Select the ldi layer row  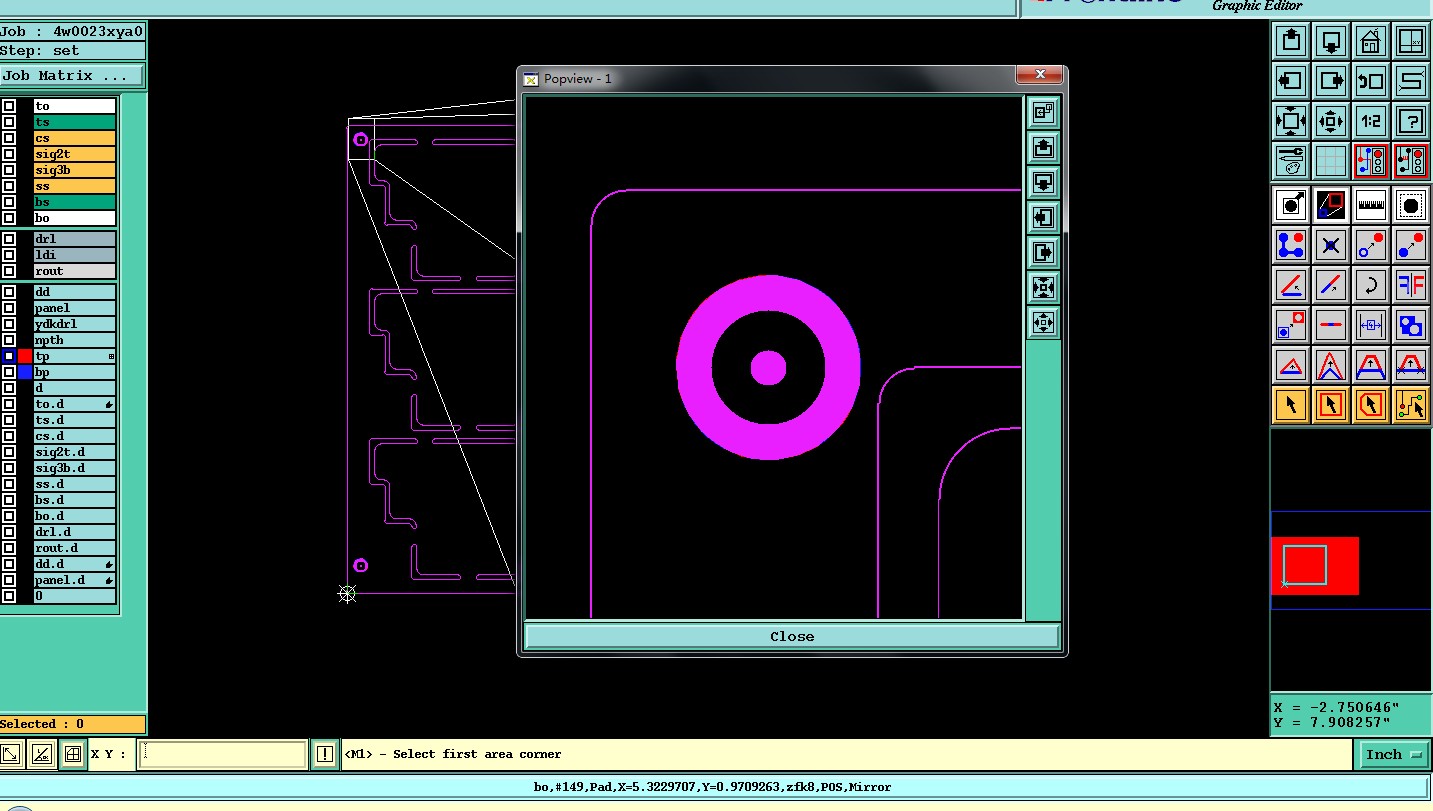point(74,255)
